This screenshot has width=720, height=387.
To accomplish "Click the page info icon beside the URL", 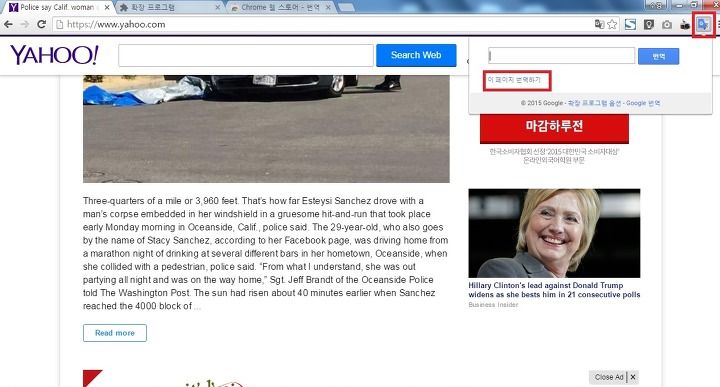I will point(60,24).
